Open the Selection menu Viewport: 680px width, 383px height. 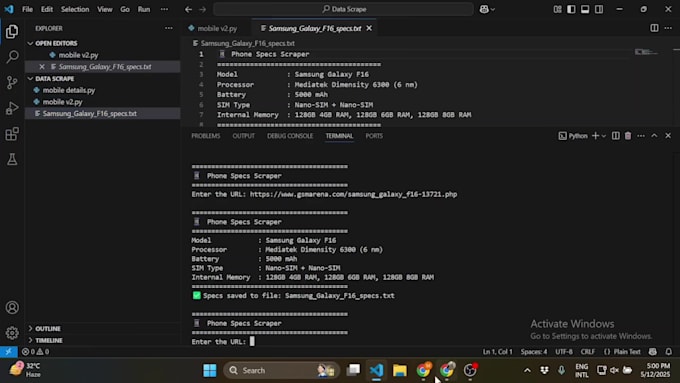(x=75, y=9)
